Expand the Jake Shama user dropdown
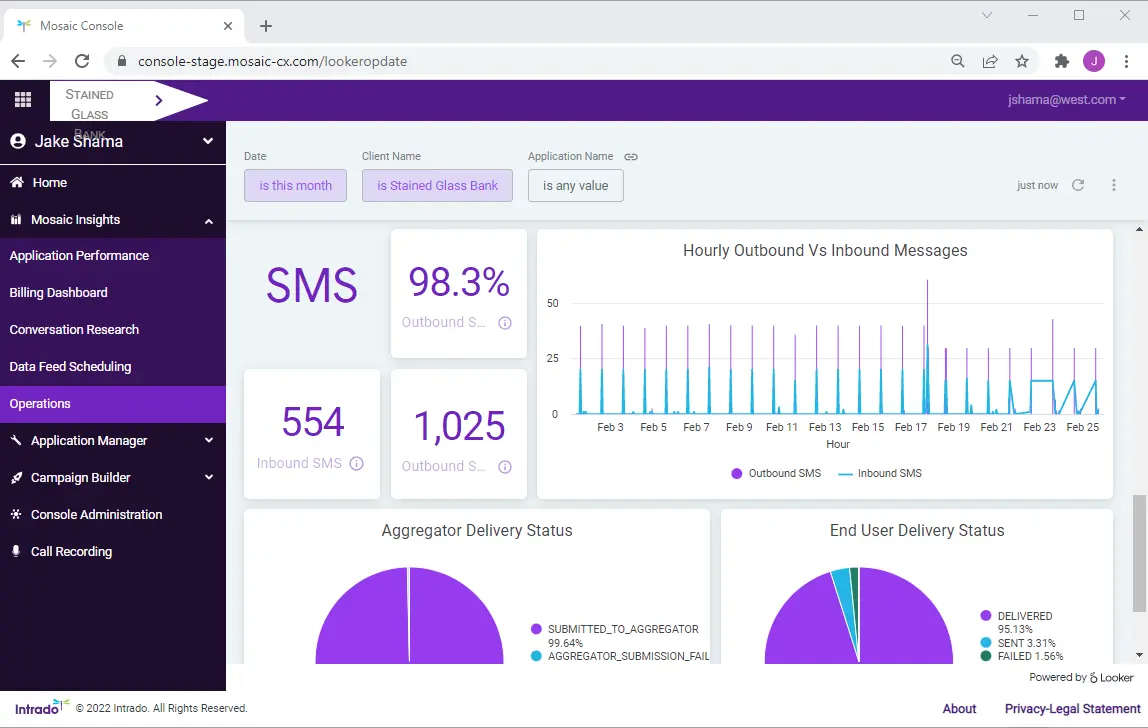The width and height of the screenshot is (1148, 728). (208, 141)
